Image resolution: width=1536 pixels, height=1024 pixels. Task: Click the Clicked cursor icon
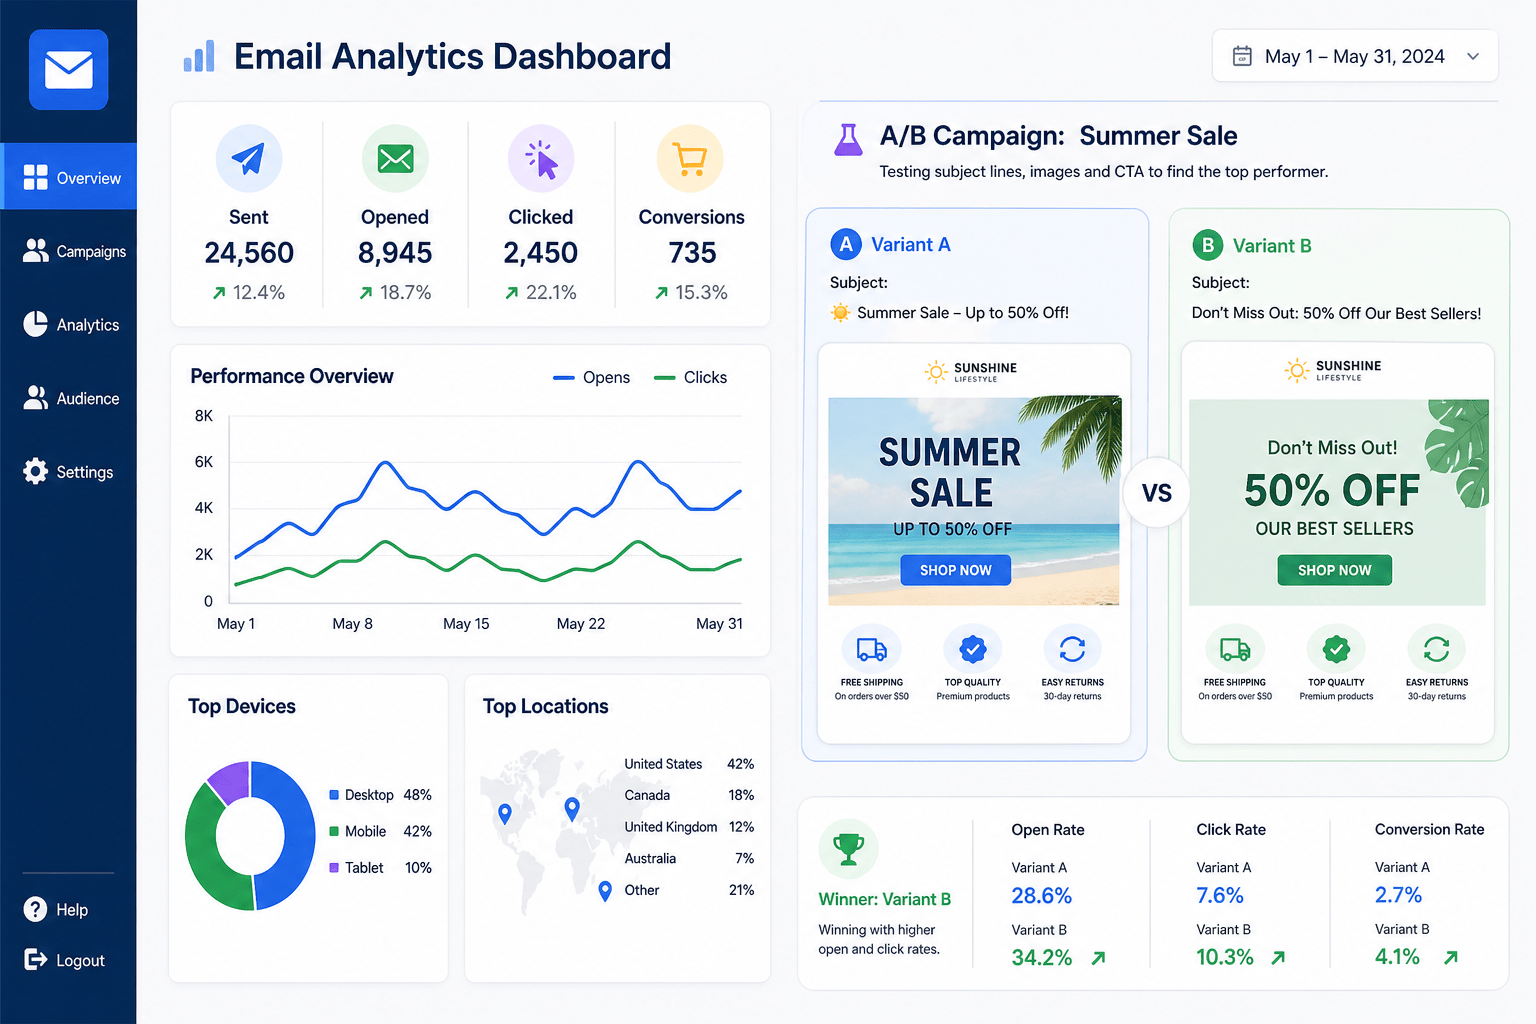[x=541, y=158]
